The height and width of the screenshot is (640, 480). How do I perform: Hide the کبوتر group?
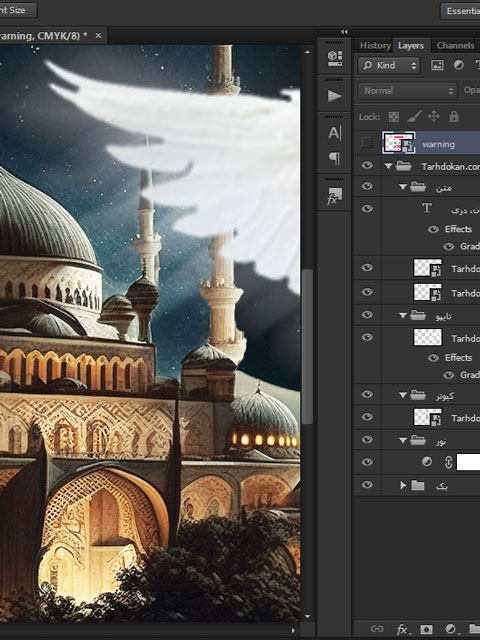(367, 394)
